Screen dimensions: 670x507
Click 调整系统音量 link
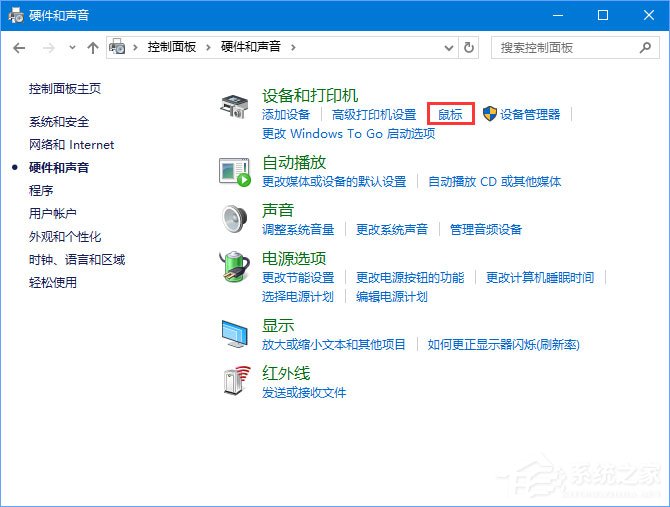(298, 229)
